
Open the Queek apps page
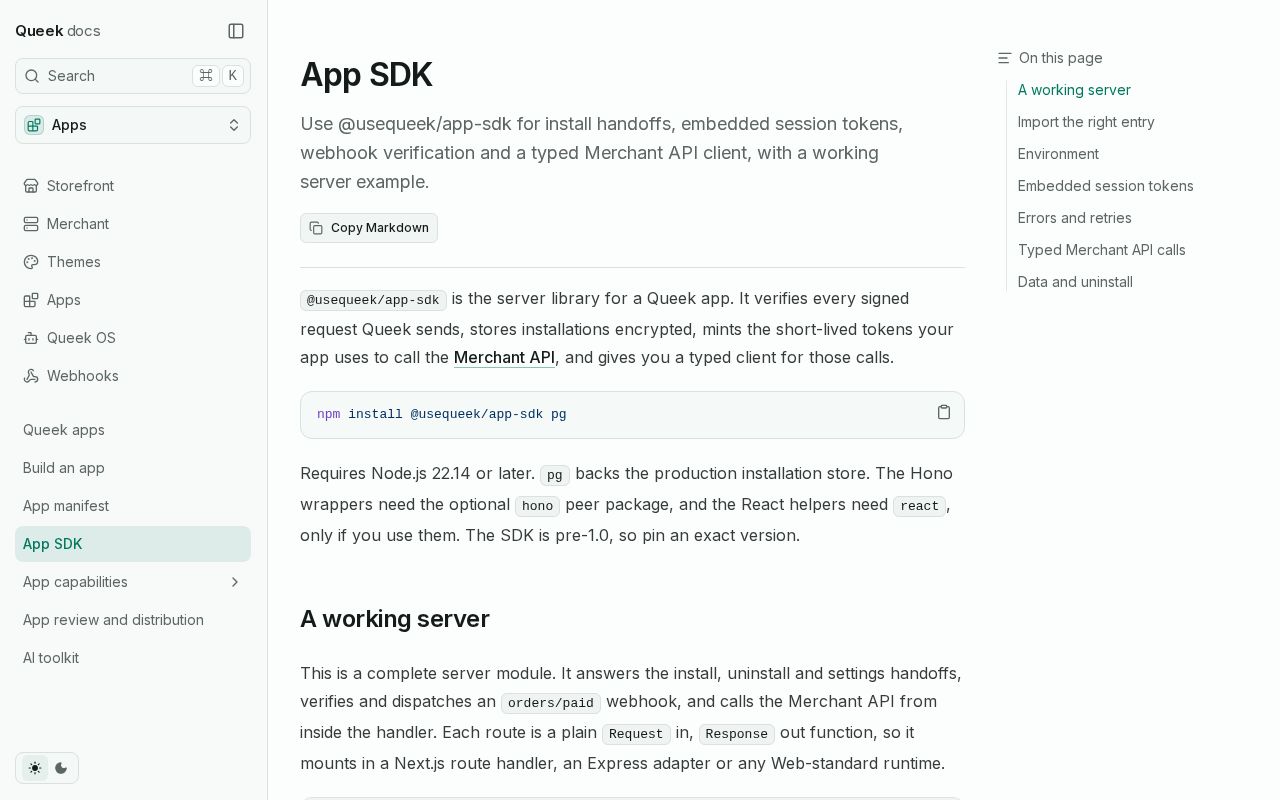coord(133,430)
